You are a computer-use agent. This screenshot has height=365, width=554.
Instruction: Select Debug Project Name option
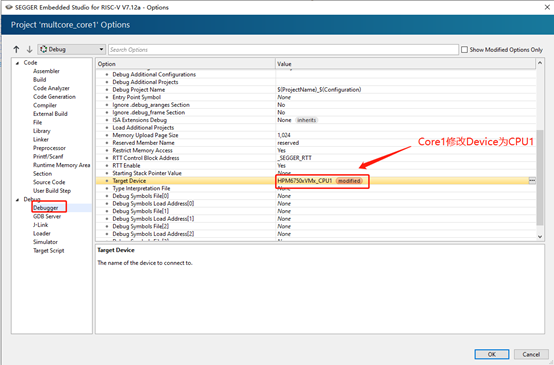tap(138, 89)
